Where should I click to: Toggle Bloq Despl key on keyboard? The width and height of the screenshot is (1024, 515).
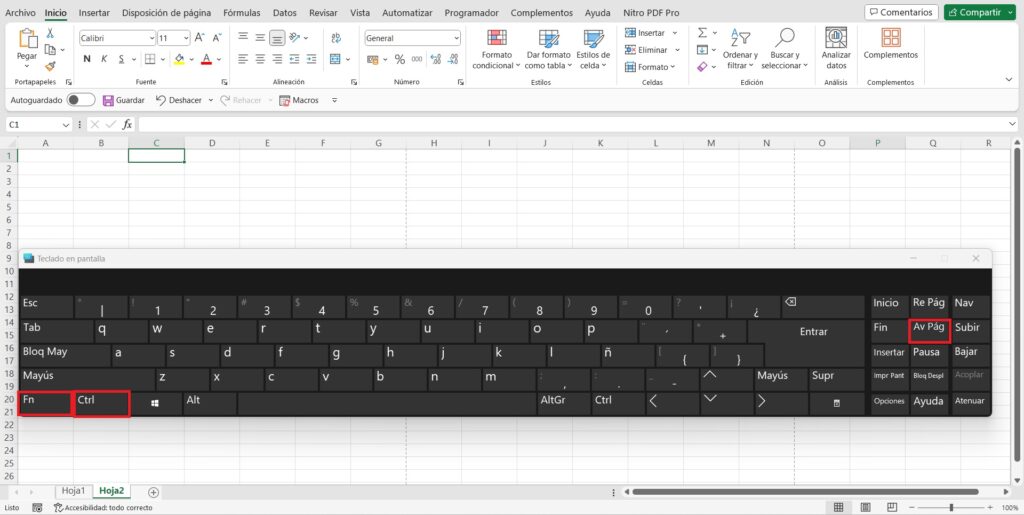click(x=928, y=380)
